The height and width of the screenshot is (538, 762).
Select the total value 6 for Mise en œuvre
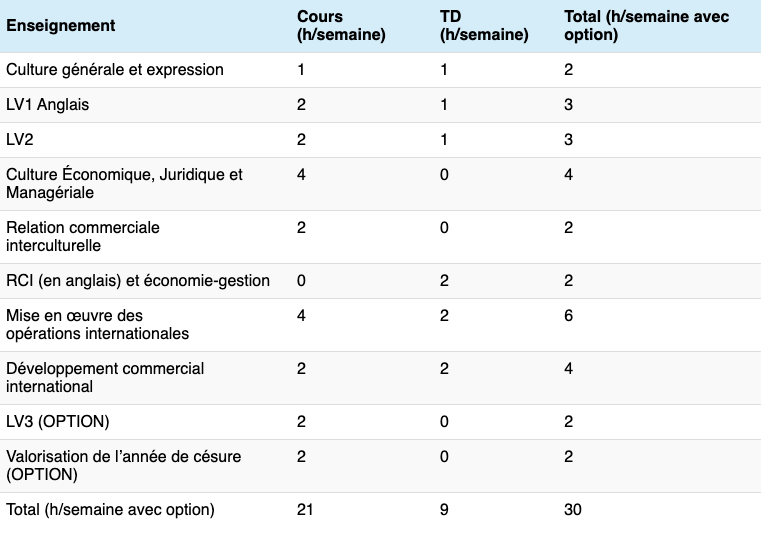(569, 316)
